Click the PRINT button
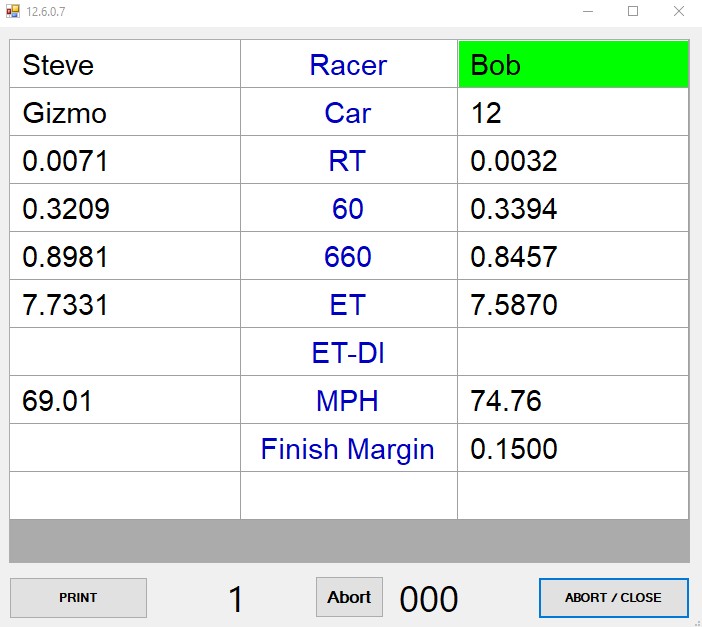The width and height of the screenshot is (702, 627). pos(78,597)
